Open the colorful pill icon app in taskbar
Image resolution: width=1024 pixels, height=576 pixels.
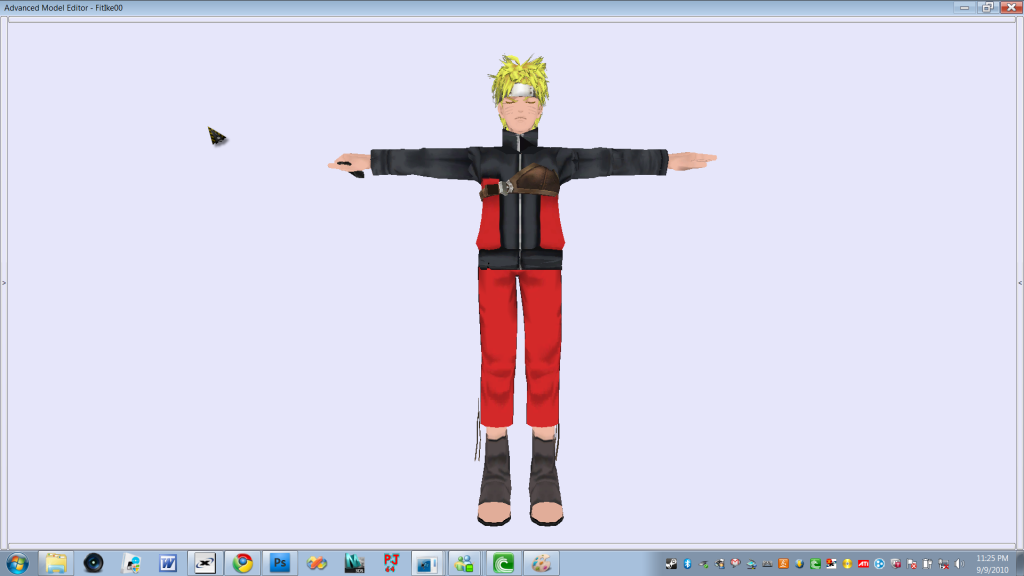pyautogui.click(x=317, y=563)
